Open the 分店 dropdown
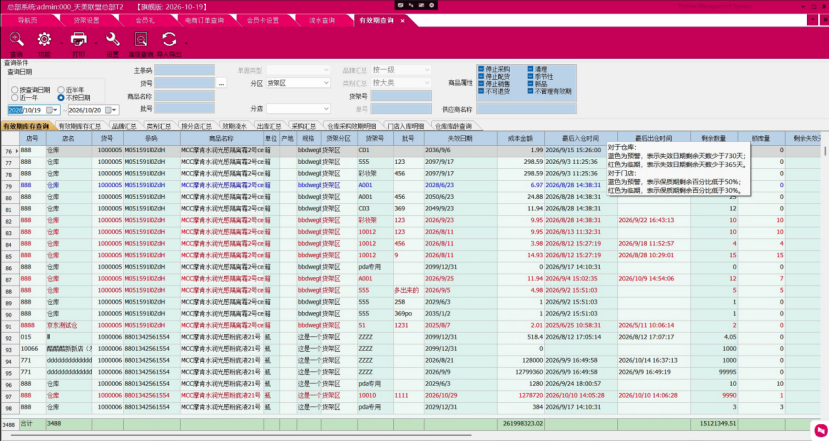This screenshot has height=441, width=829. coord(298,108)
